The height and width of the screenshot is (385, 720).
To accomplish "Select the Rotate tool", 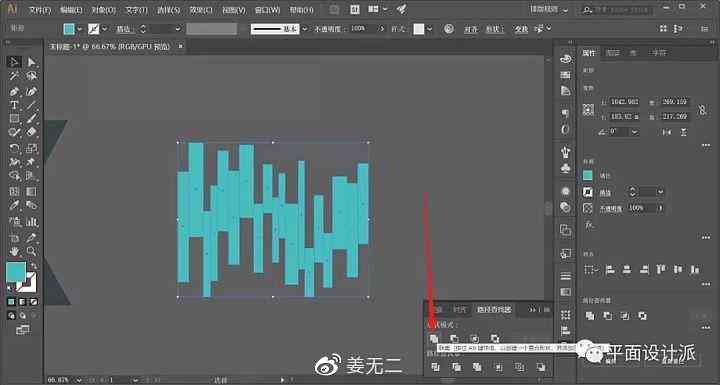I will click(14, 148).
